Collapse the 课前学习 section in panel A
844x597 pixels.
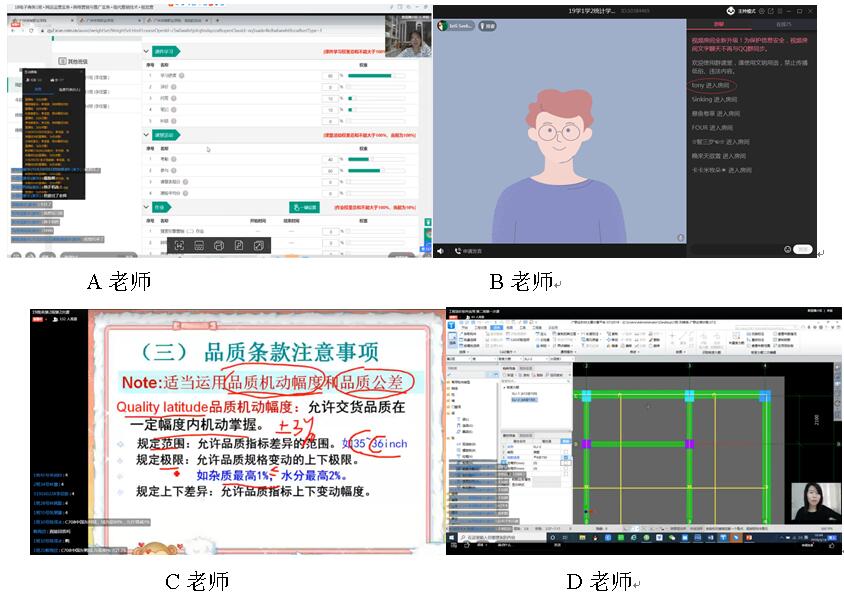click(145, 50)
